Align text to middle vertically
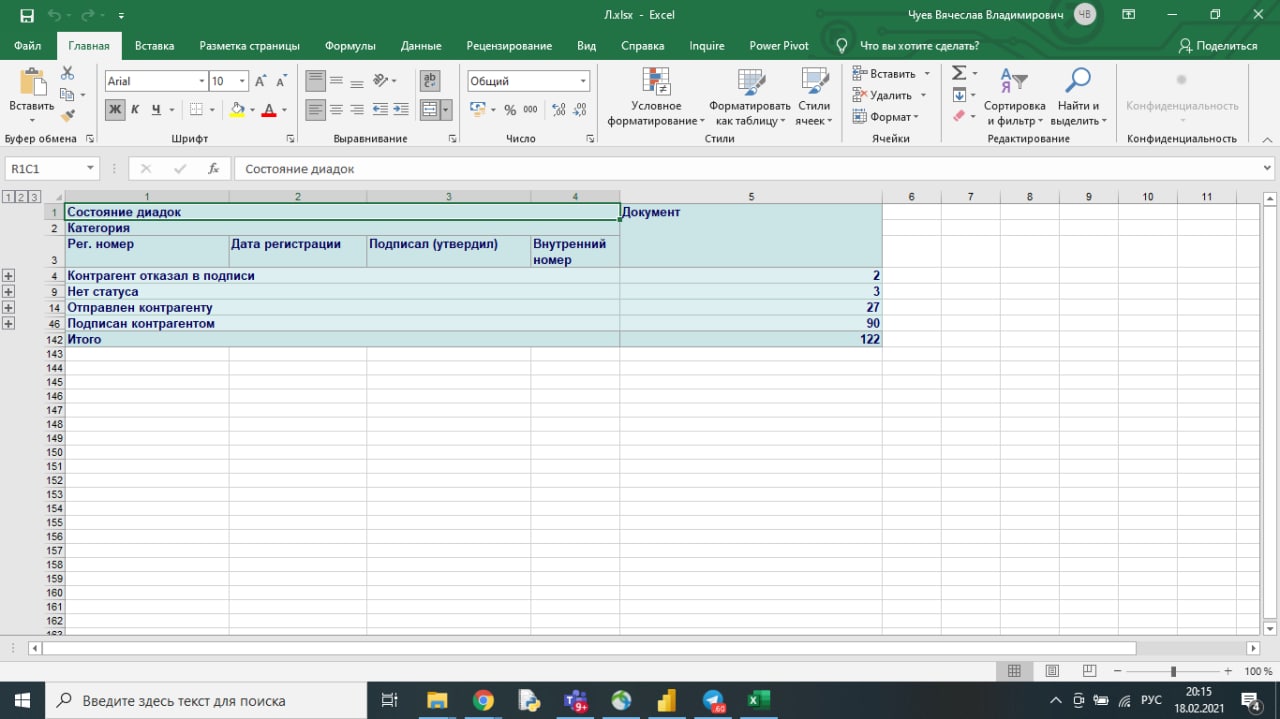 [337, 81]
